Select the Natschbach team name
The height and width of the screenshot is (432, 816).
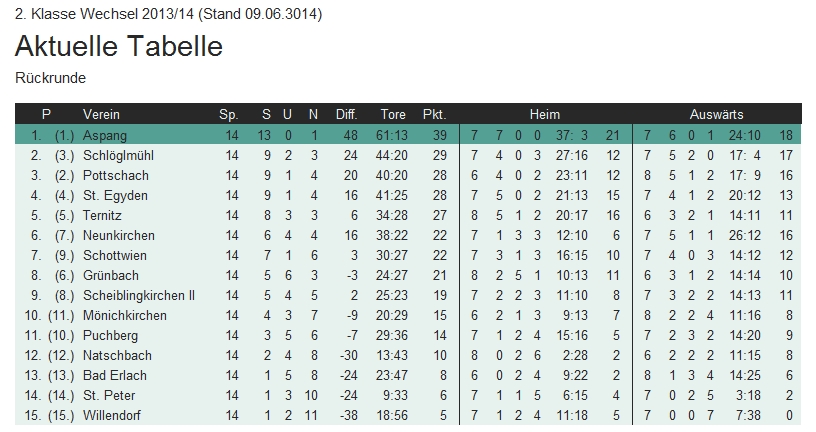[x=116, y=355]
